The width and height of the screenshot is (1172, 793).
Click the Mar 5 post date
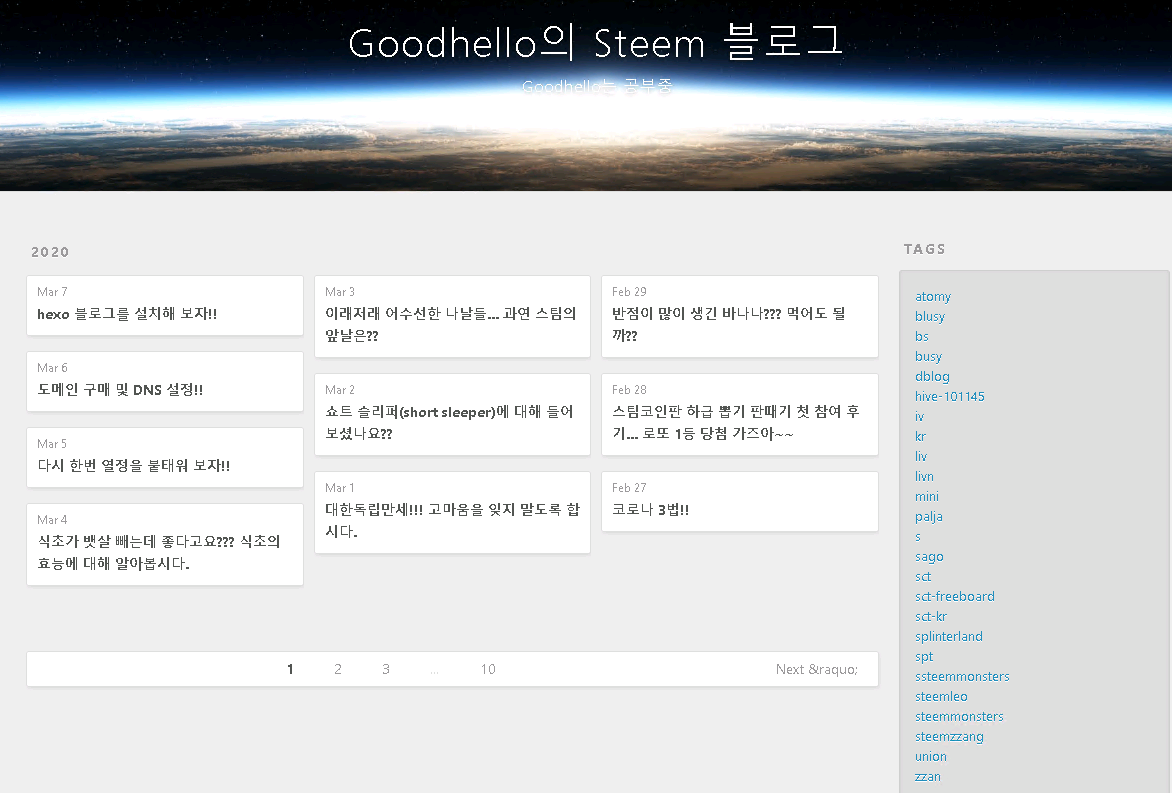[x=52, y=444]
